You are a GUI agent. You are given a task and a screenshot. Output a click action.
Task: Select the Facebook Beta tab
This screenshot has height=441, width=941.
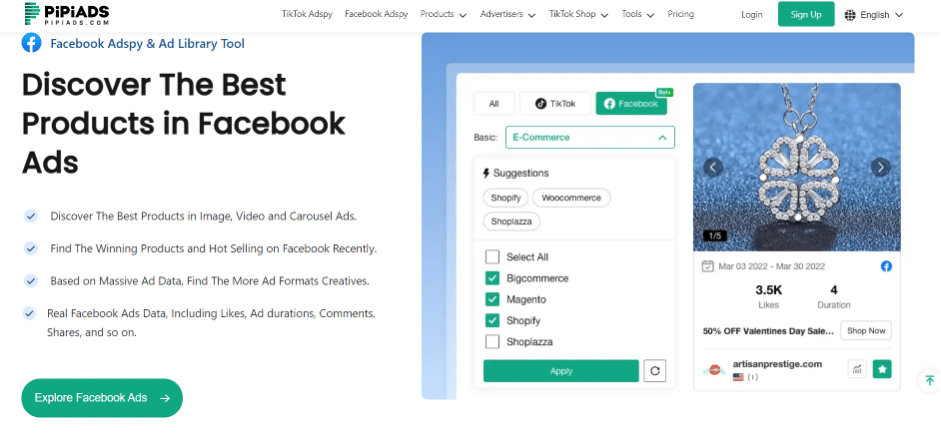631,103
